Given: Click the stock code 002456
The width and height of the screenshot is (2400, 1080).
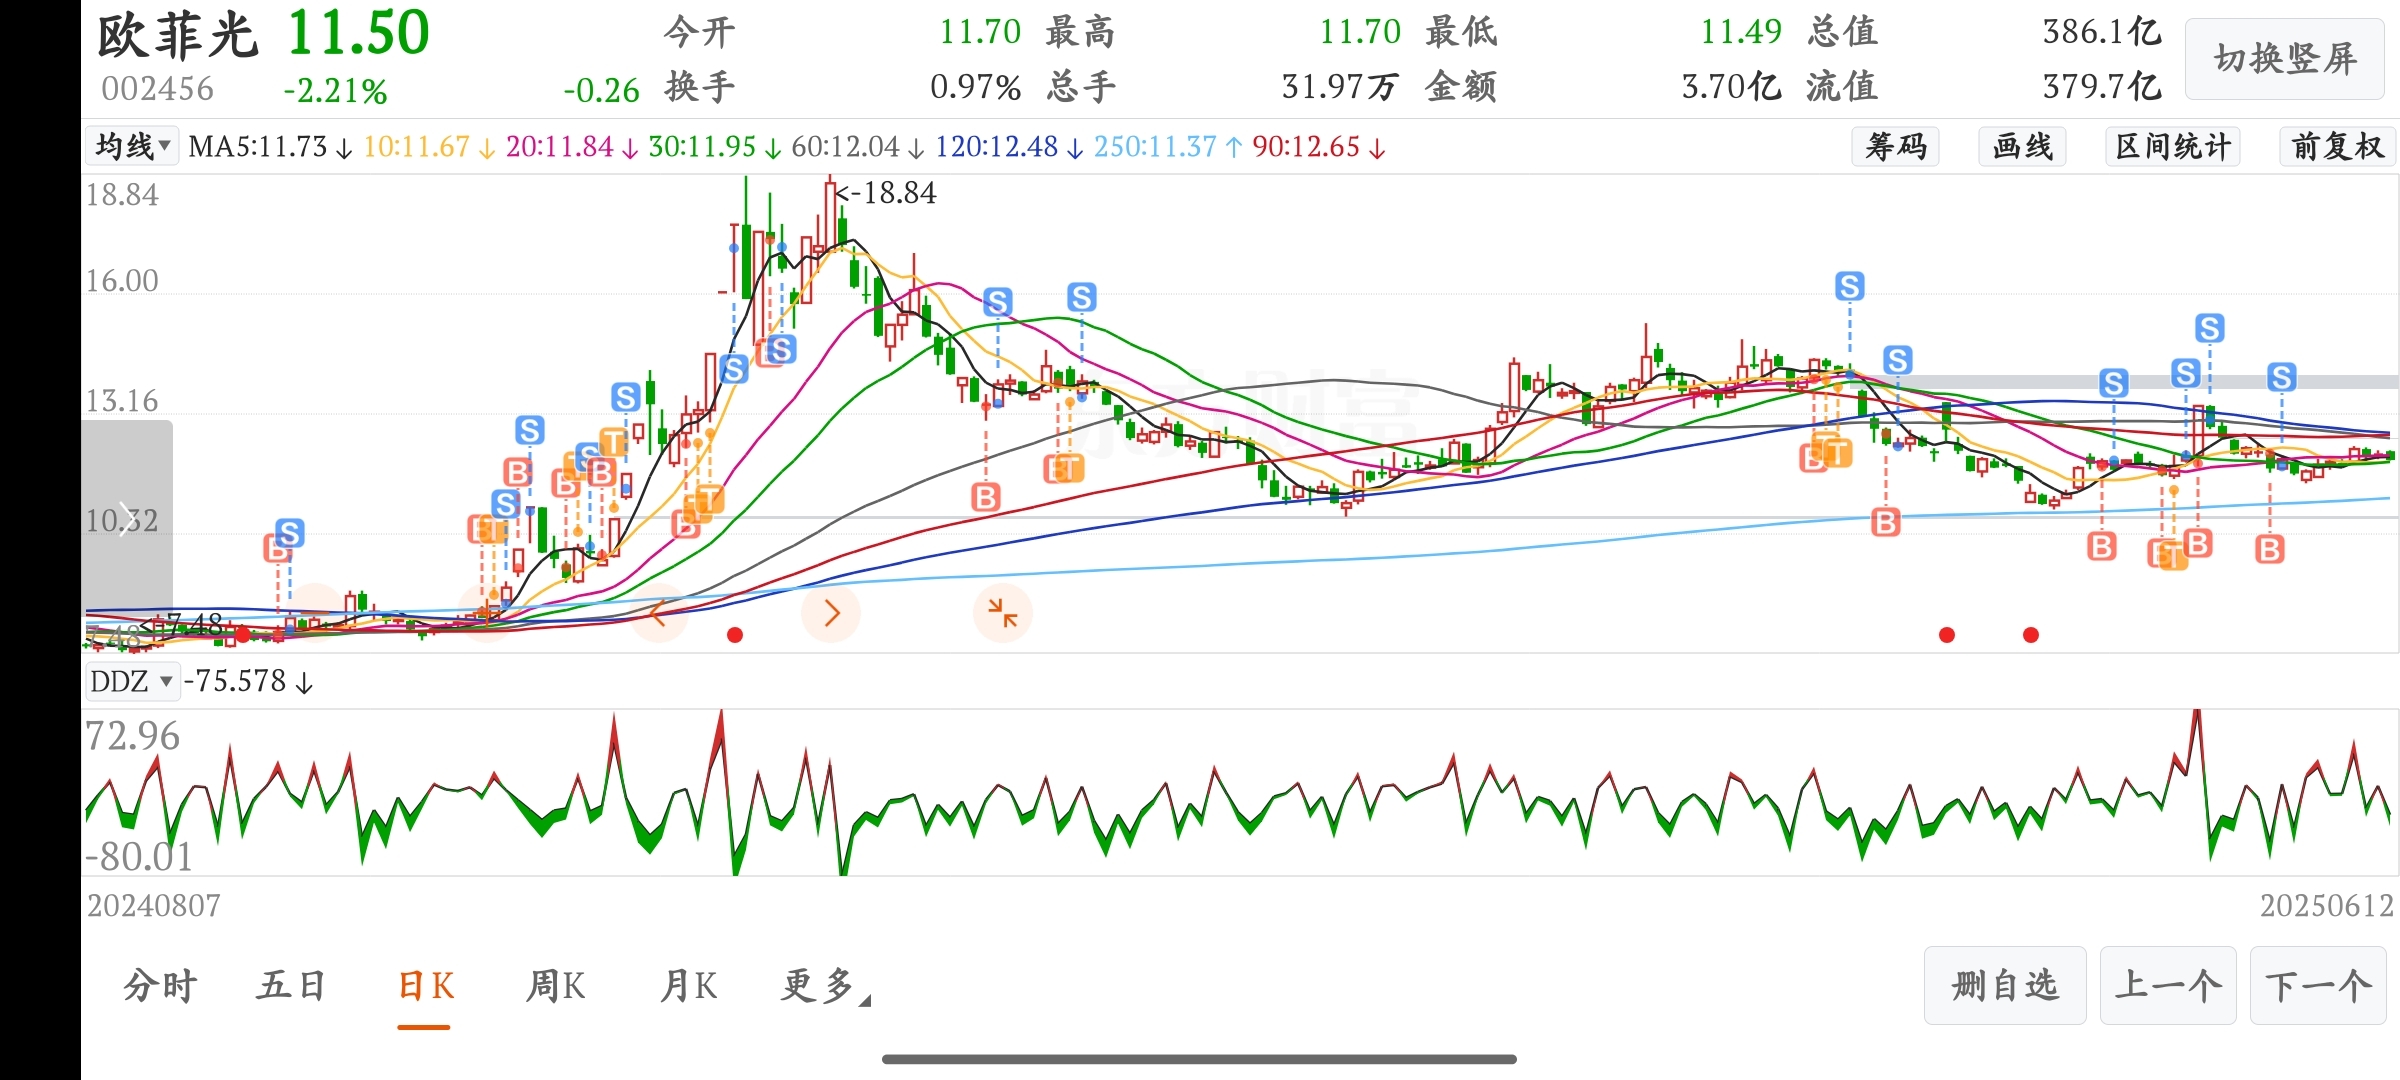Looking at the screenshot, I should (x=157, y=89).
